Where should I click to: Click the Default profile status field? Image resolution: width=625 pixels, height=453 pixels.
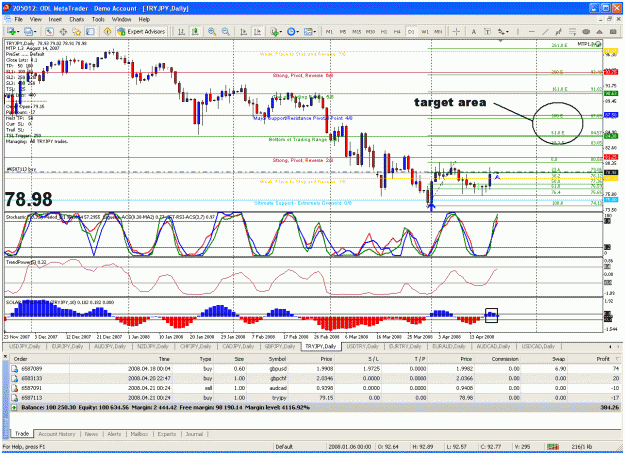coord(284,447)
